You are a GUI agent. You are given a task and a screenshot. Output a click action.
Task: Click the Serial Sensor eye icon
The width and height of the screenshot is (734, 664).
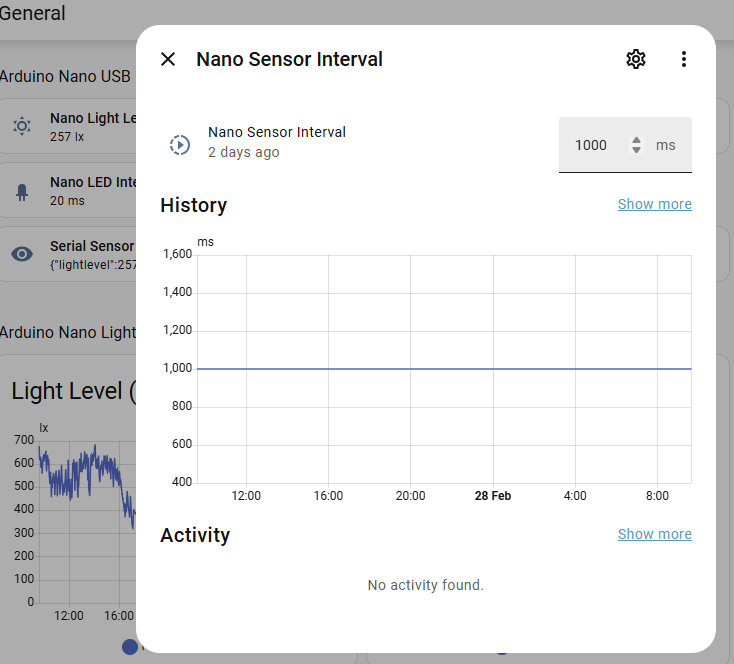coord(22,254)
